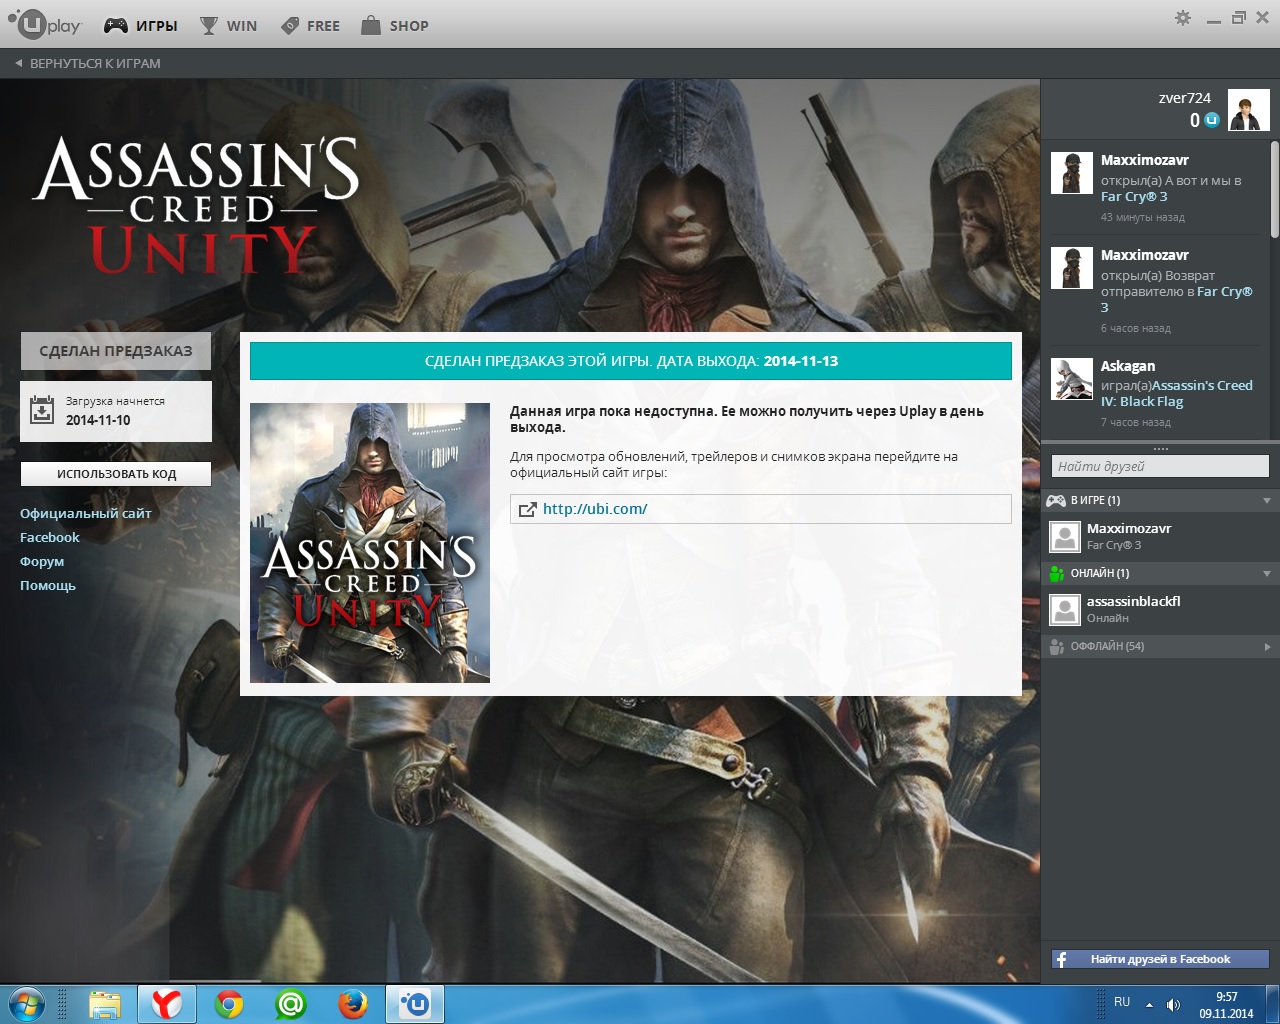Click Maxximozavr avatar in 6 hours ago entry
Image resolution: width=1280 pixels, height=1024 pixels.
(1071, 267)
